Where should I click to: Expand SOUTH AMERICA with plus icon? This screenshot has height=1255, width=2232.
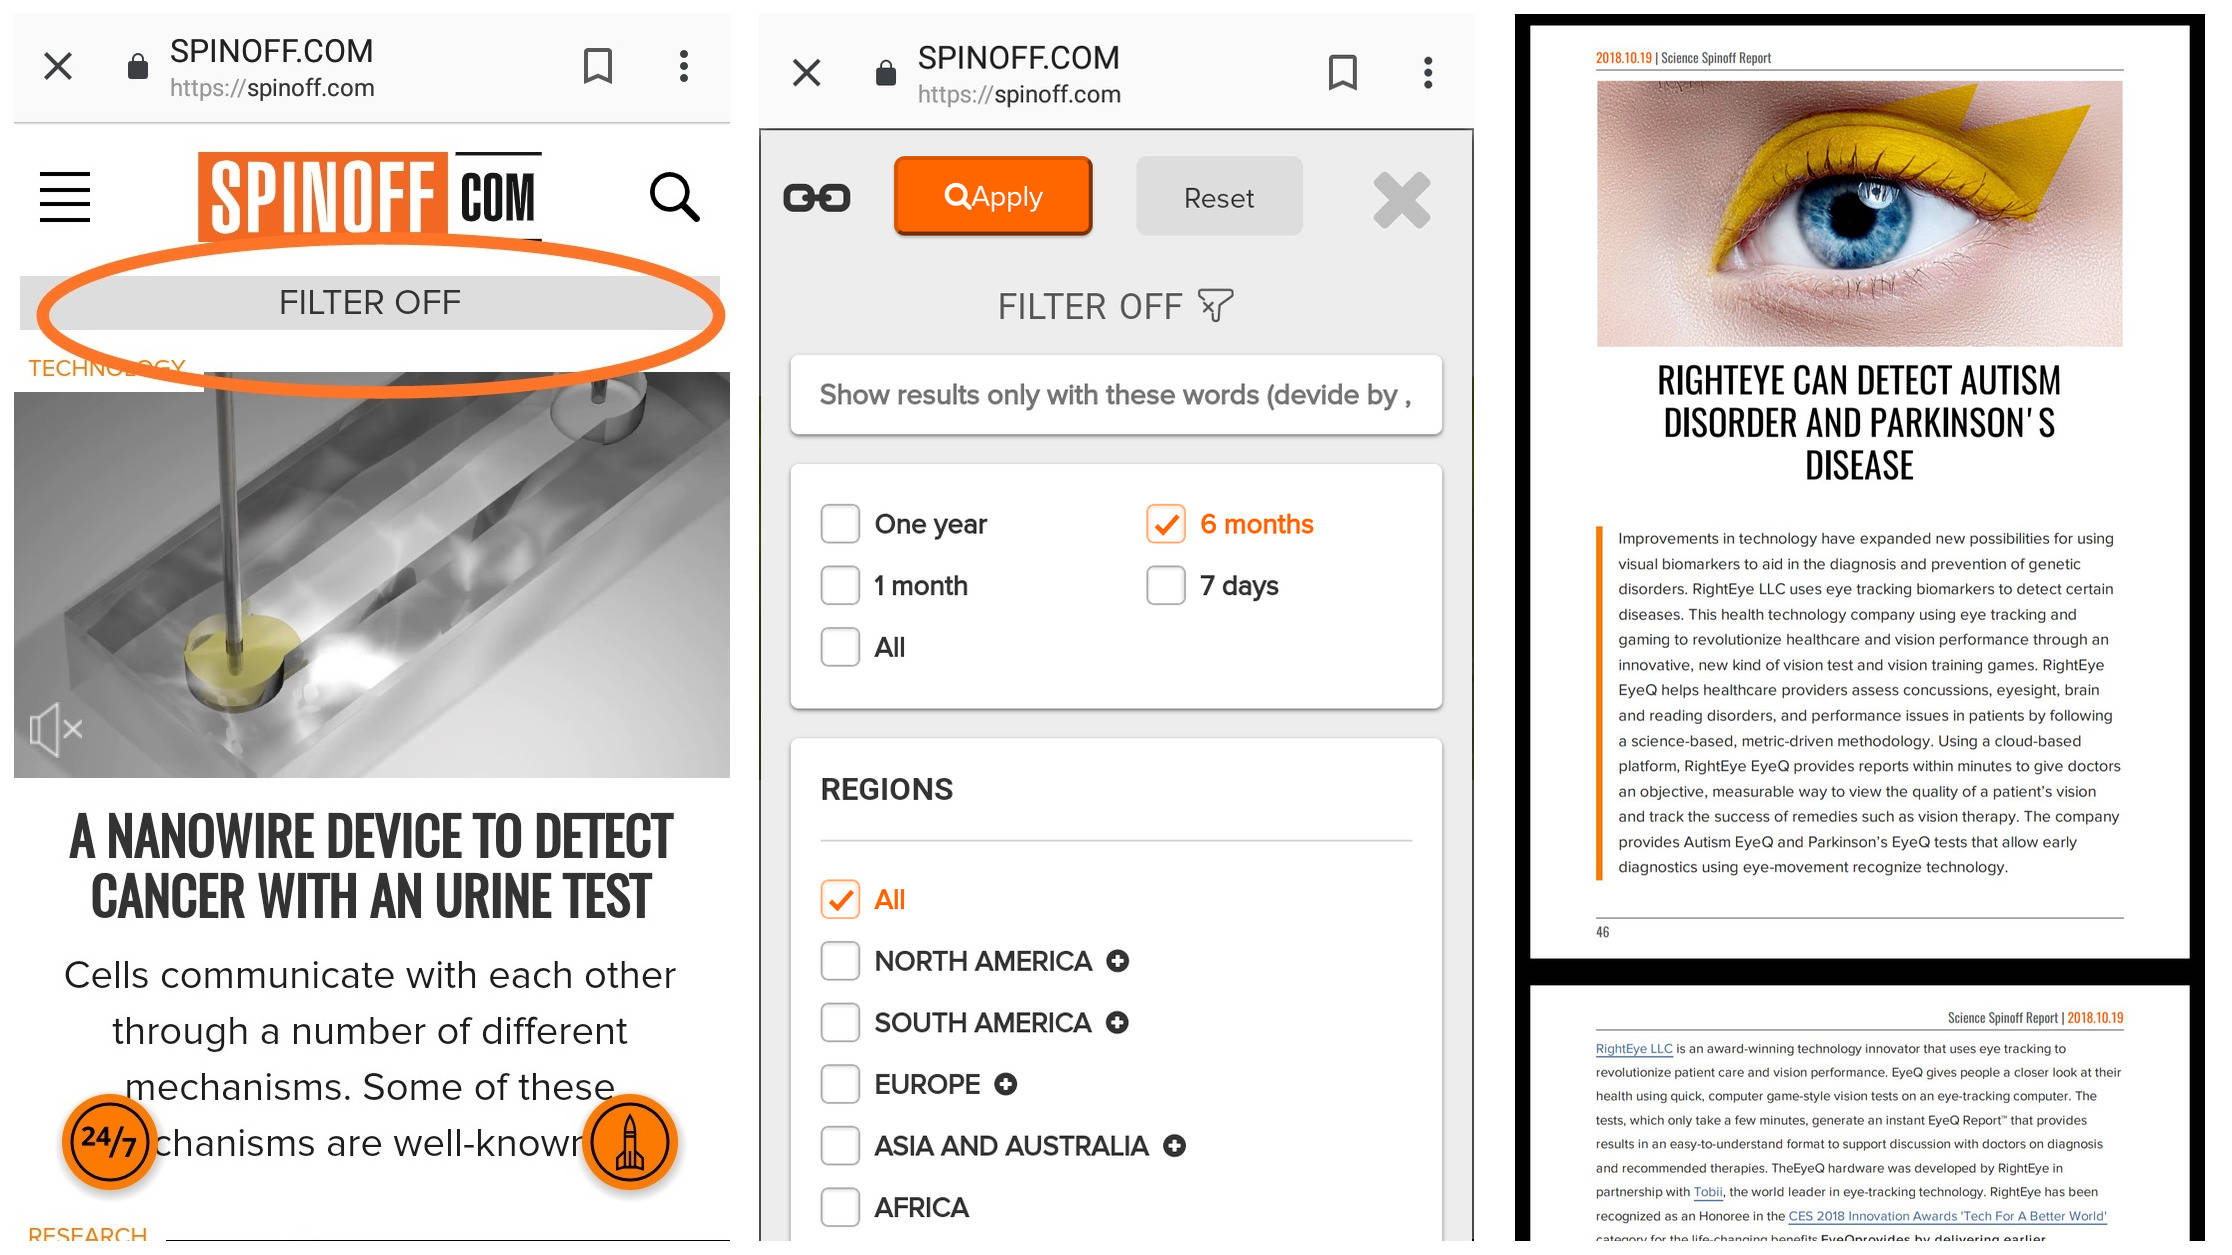[1118, 1023]
